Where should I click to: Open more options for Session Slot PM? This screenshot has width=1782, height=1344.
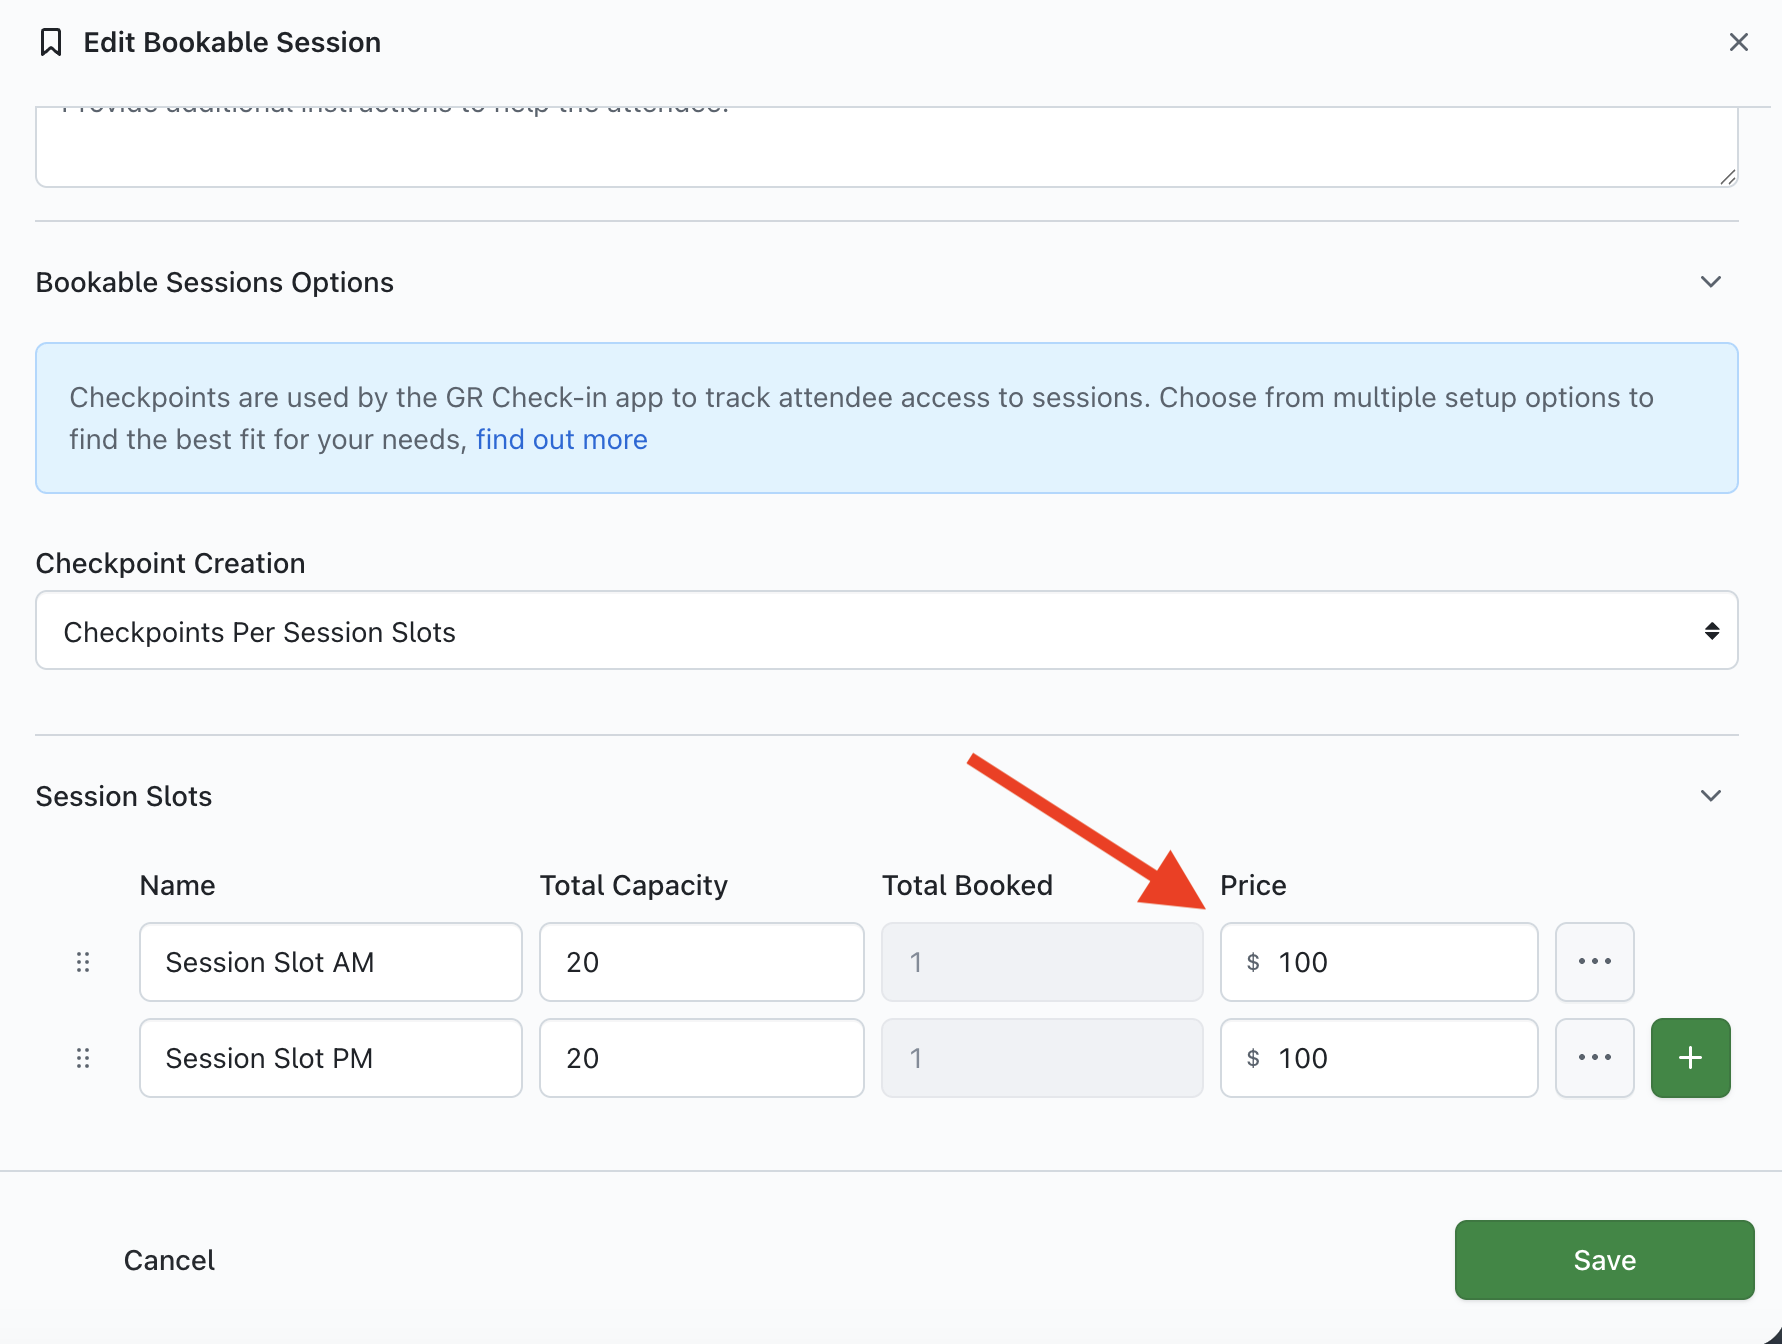(1594, 1058)
